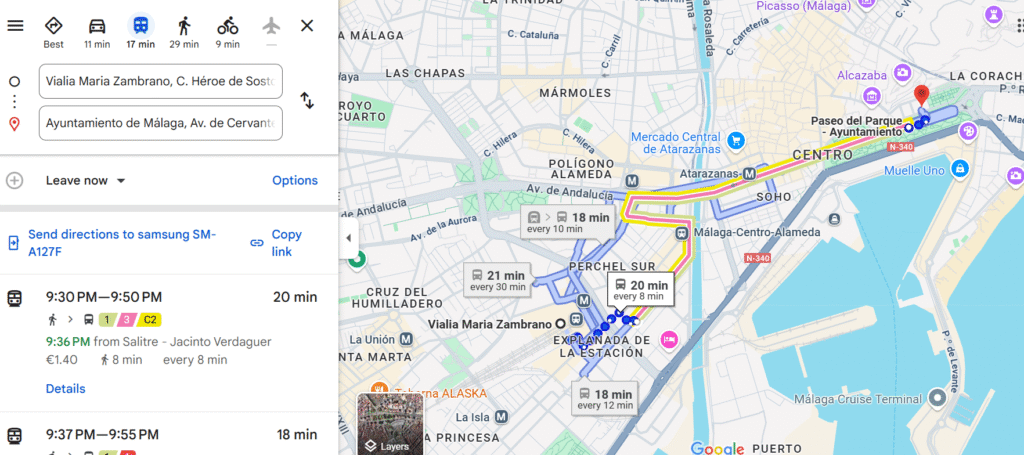Edit the destination Ayuntamiento de Málaga field

point(161,123)
